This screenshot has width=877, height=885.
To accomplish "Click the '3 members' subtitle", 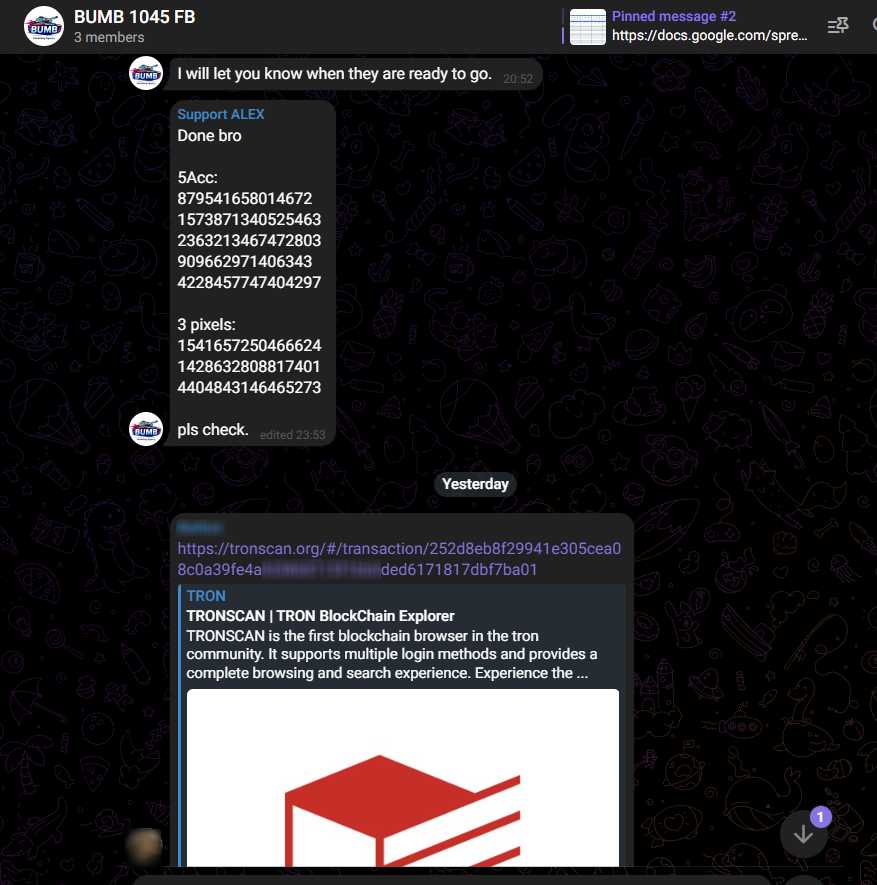I will tap(109, 37).
